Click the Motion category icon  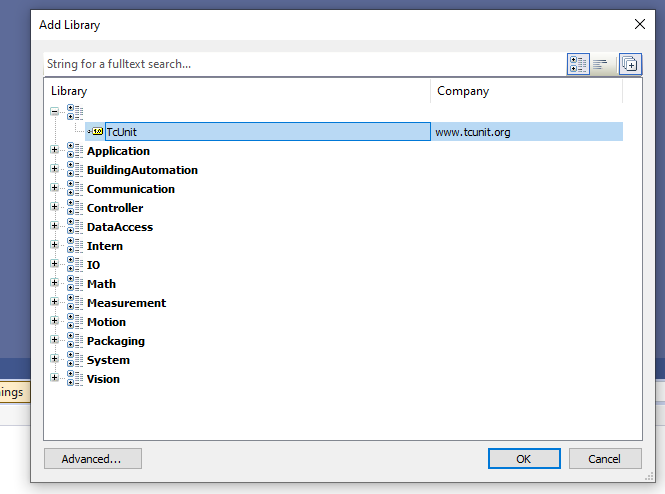point(75,322)
